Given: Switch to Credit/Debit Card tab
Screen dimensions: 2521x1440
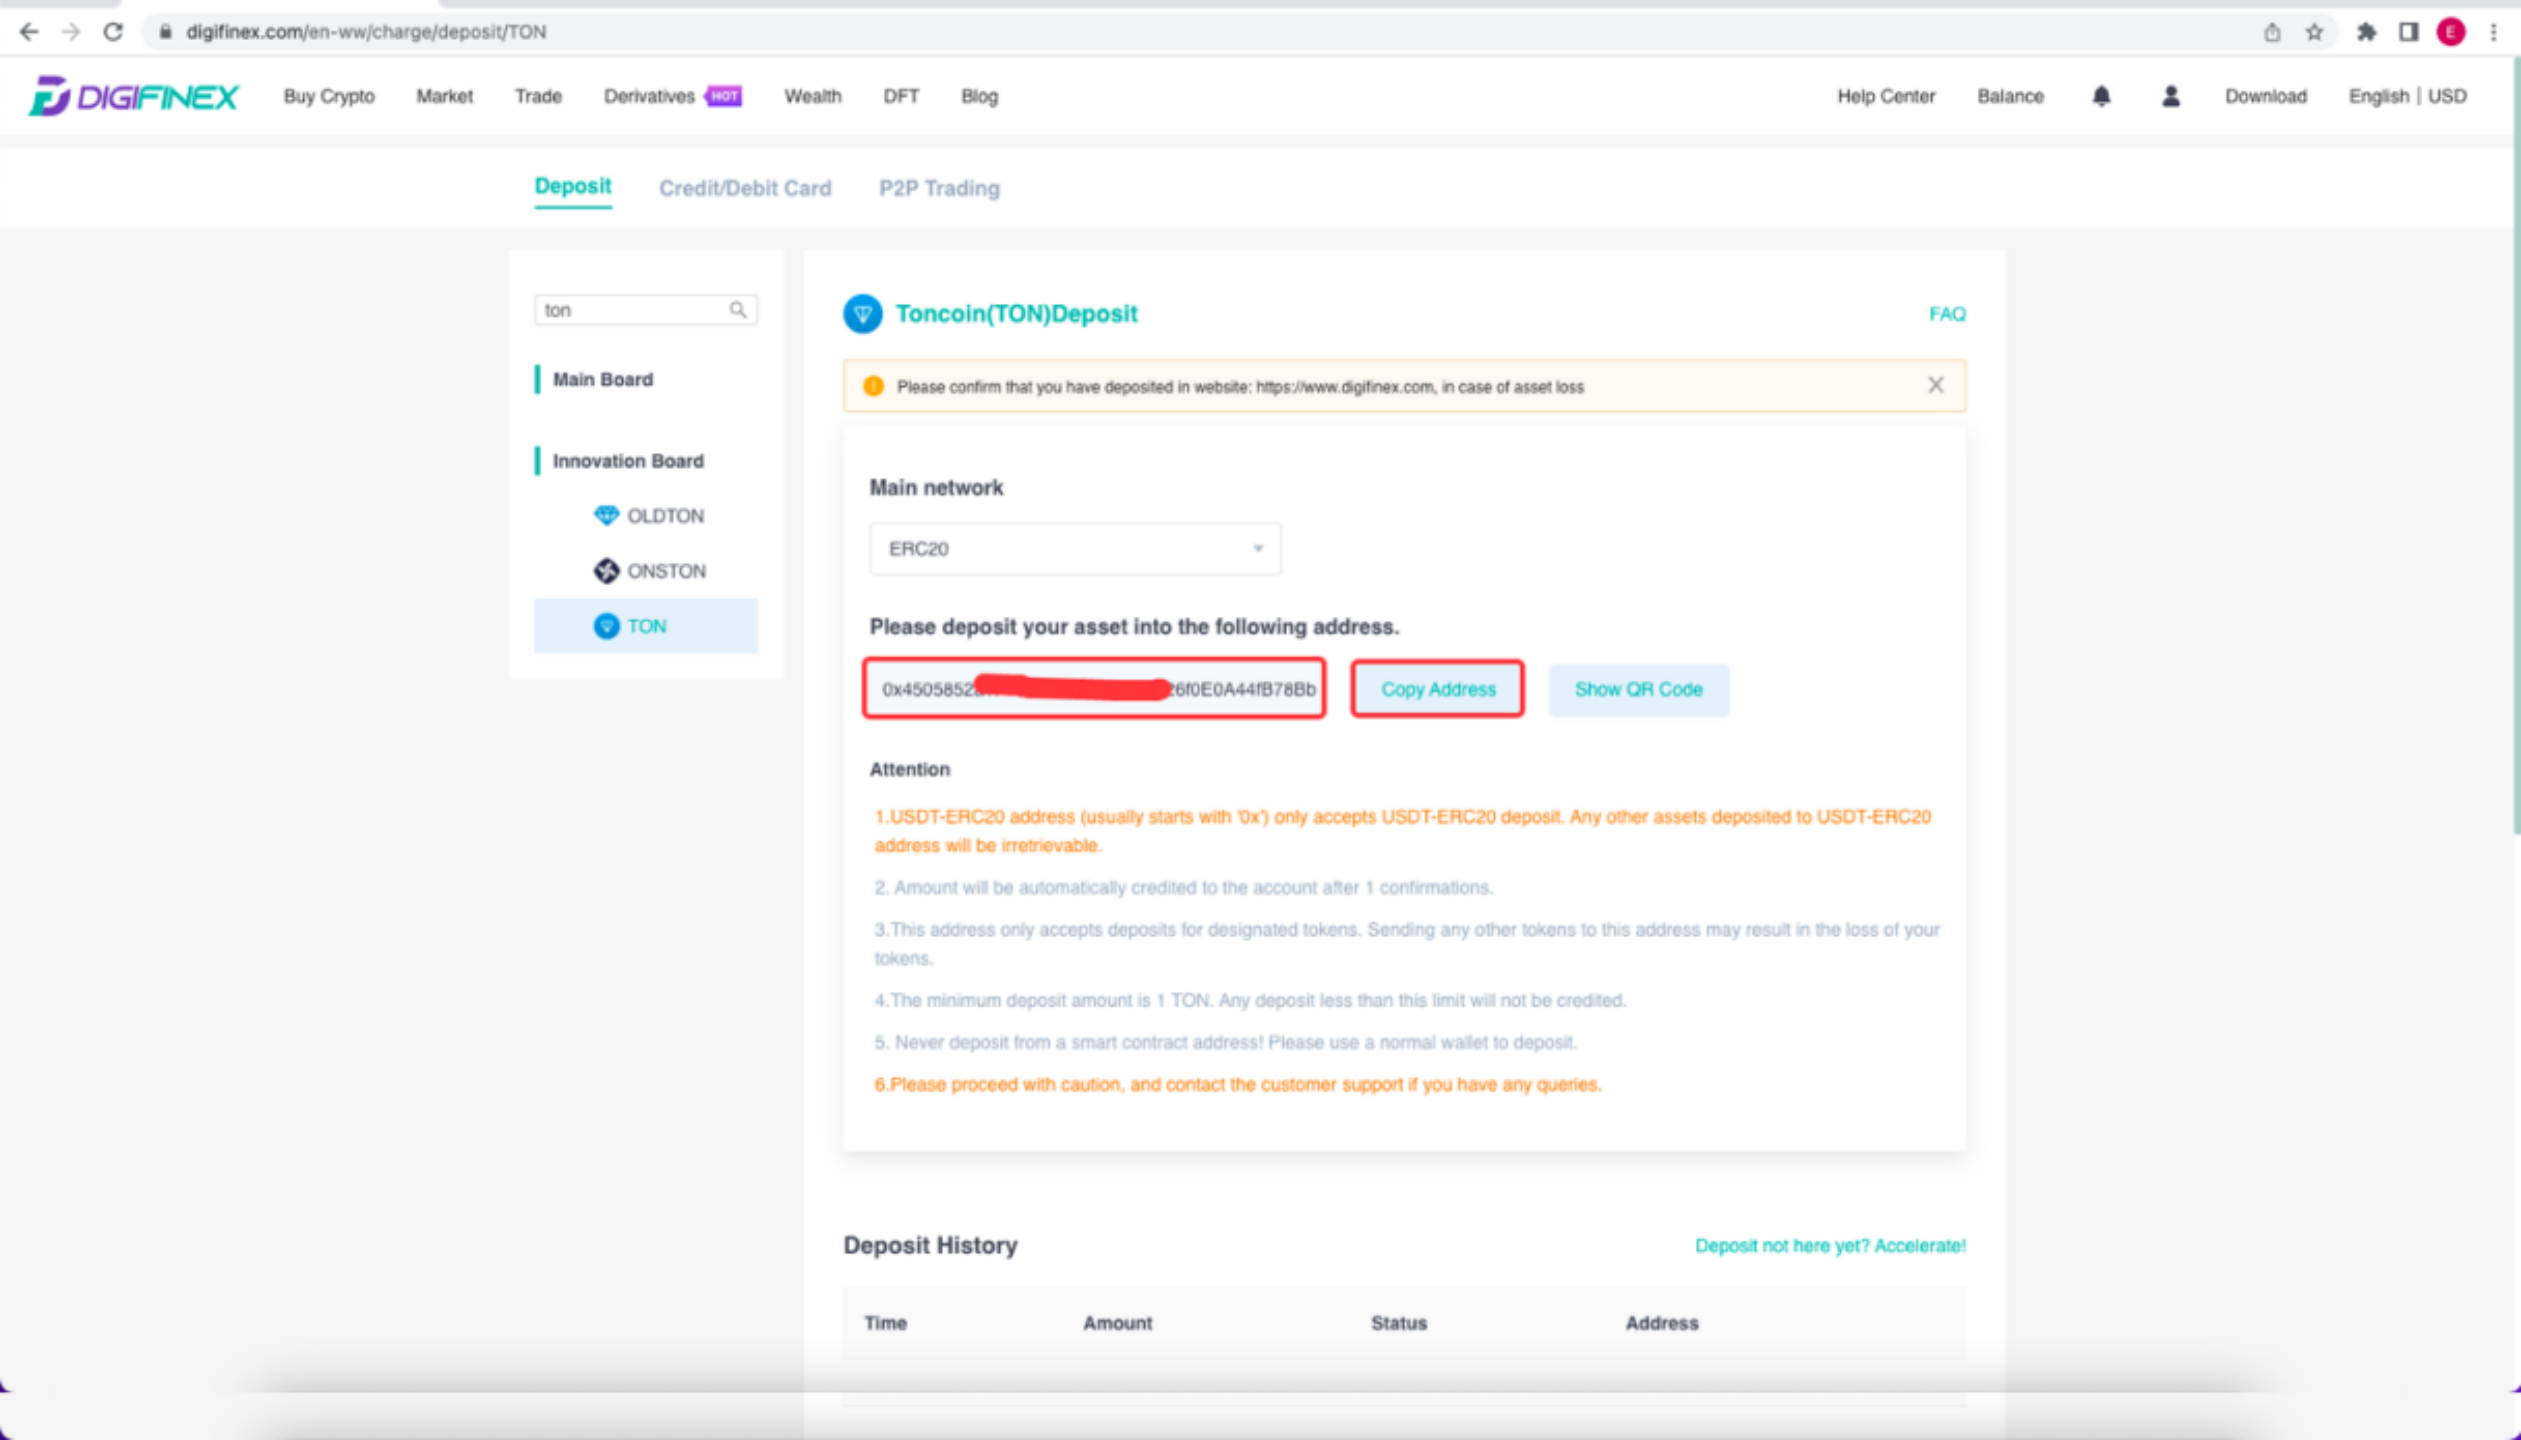Looking at the screenshot, I should tap(744, 188).
